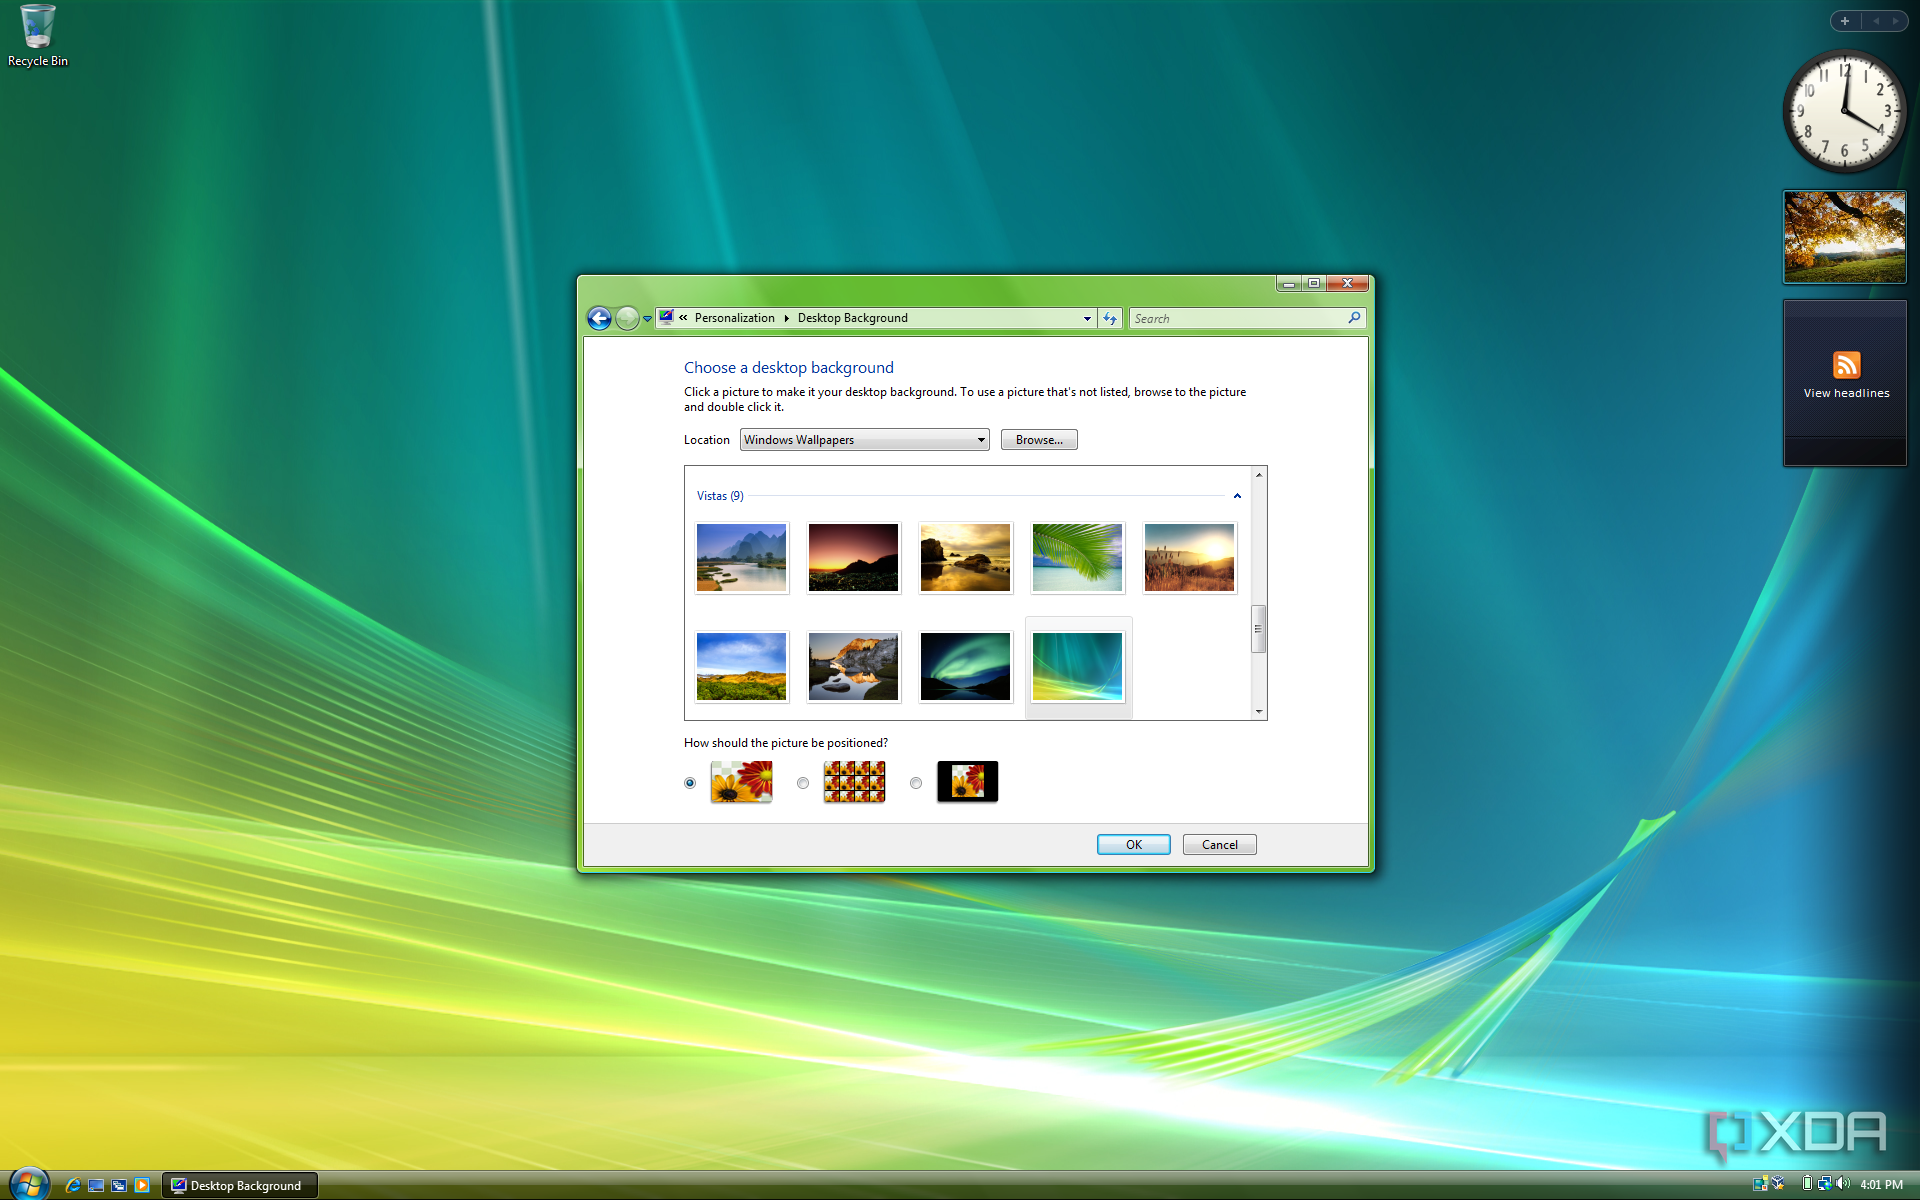Select the green palm leaf wallpaper
This screenshot has height=1200, width=1920.
click(x=1077, y=558)
